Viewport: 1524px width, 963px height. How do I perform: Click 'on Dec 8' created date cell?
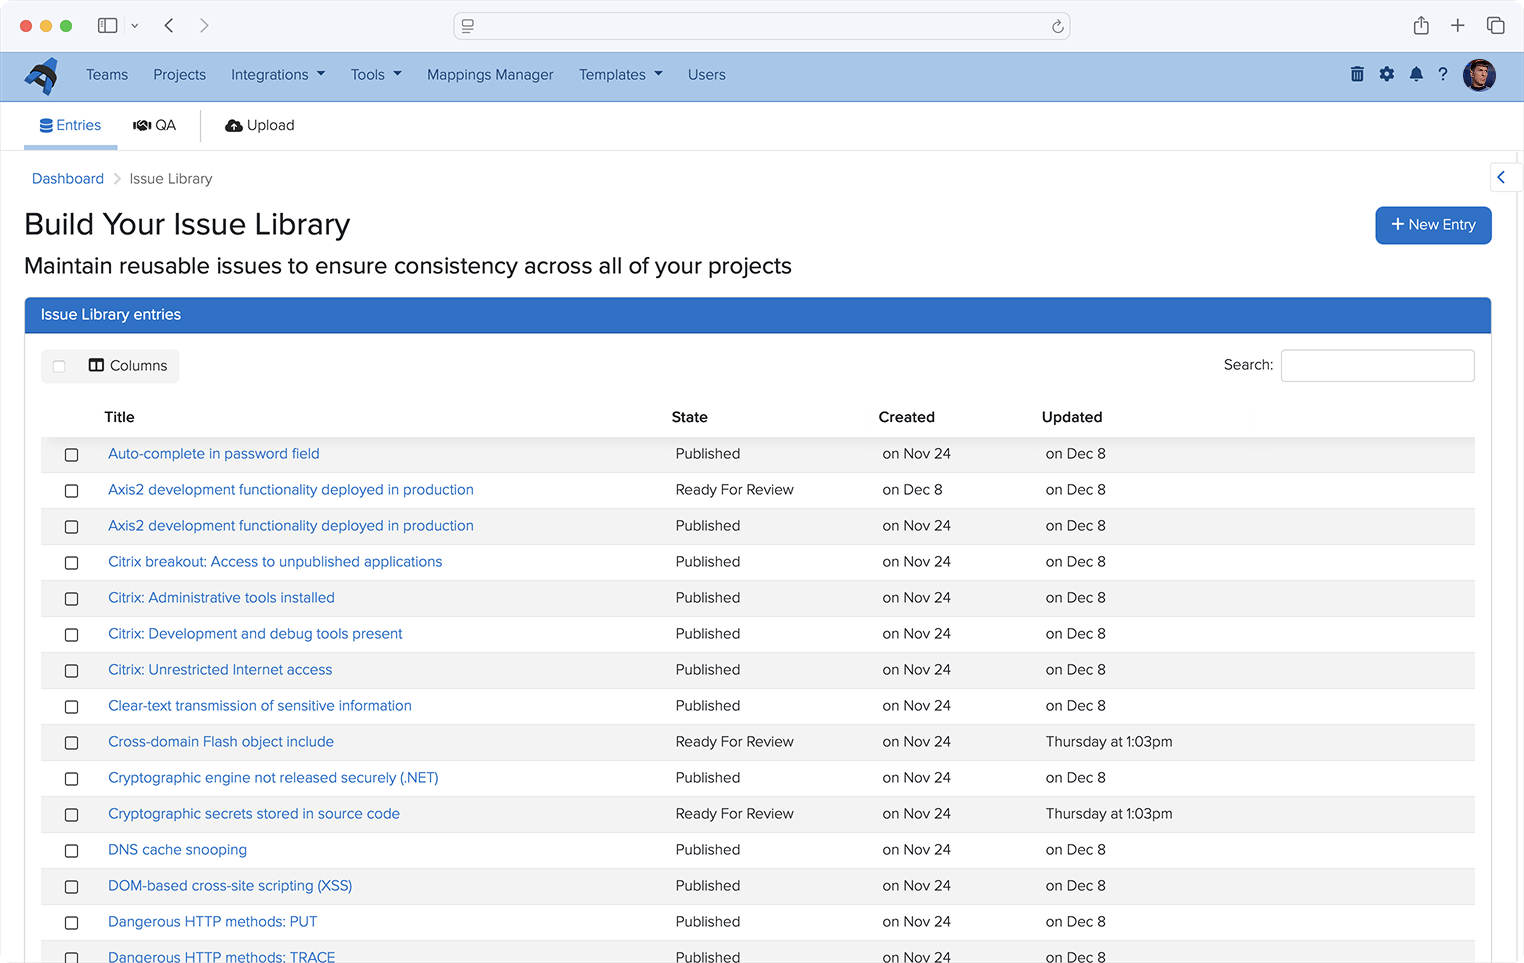[x=912, y=490]
